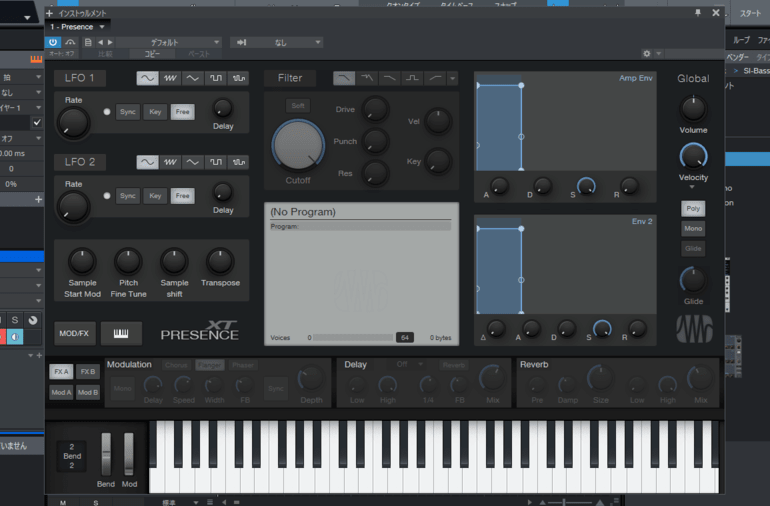Switch voice mode to Mono
Image resolution: width=770 pixels, height=506 pixels.
point(692,228)
